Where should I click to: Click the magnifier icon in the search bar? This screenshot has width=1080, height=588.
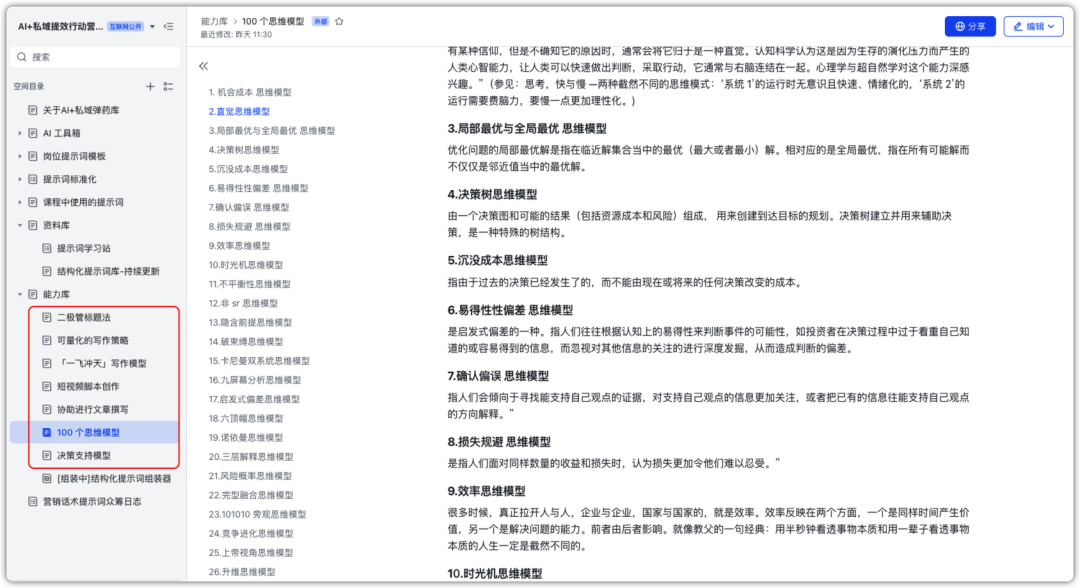(x=21, y=56)
